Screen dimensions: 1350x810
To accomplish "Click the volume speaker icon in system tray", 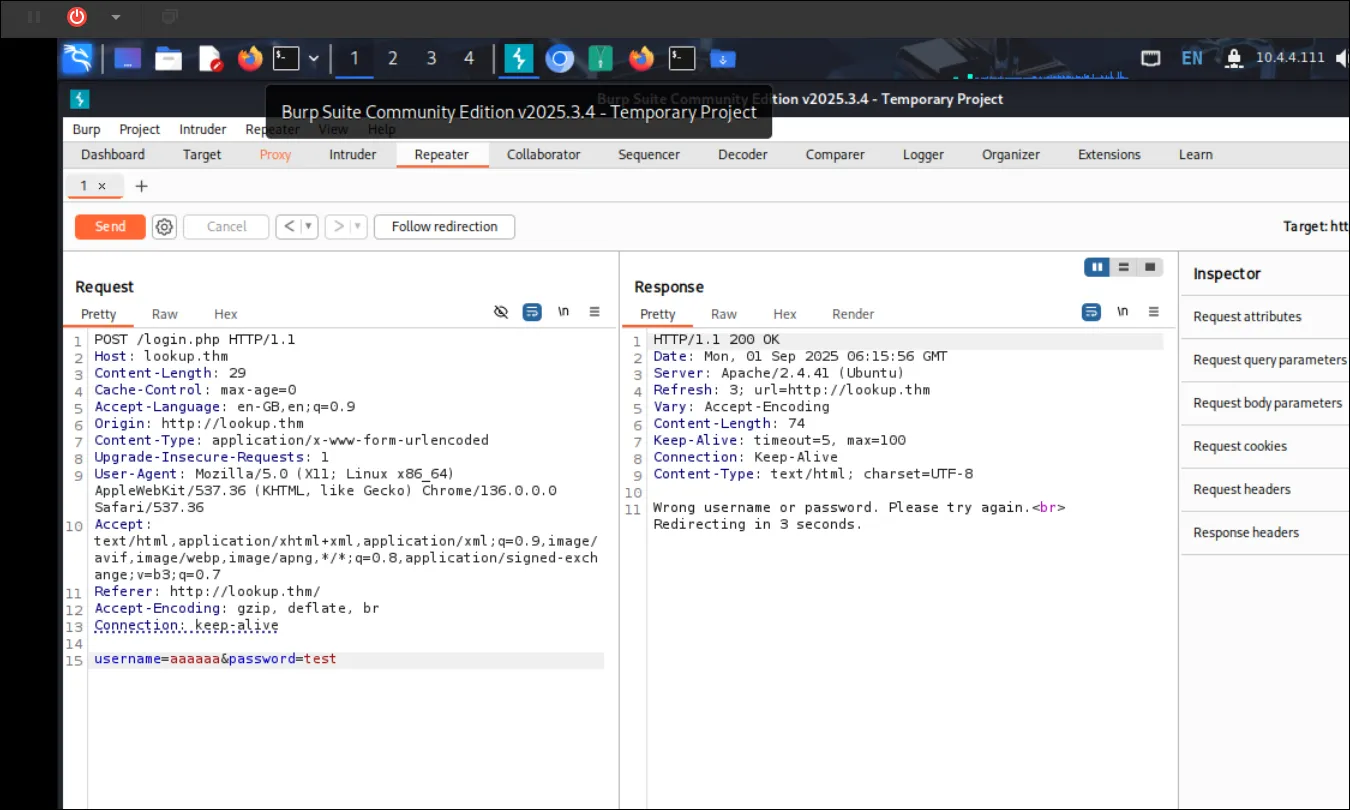I will click(x=1340, y=58).
